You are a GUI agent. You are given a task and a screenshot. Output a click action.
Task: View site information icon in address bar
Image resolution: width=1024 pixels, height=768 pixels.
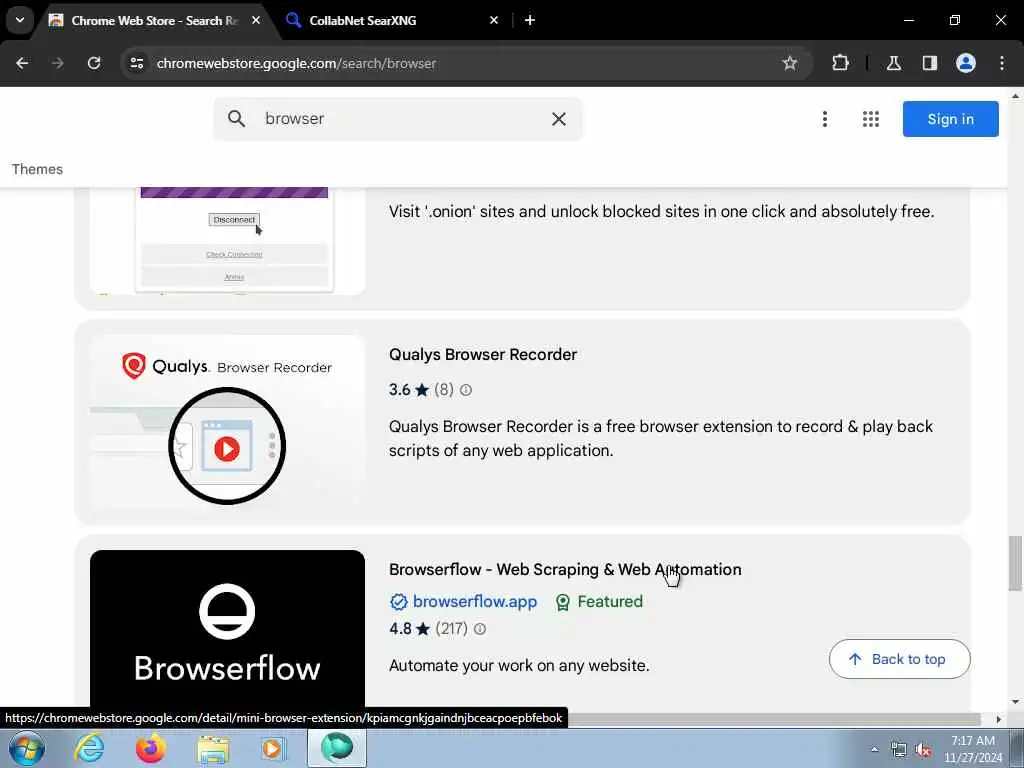(x=136, y=63)
